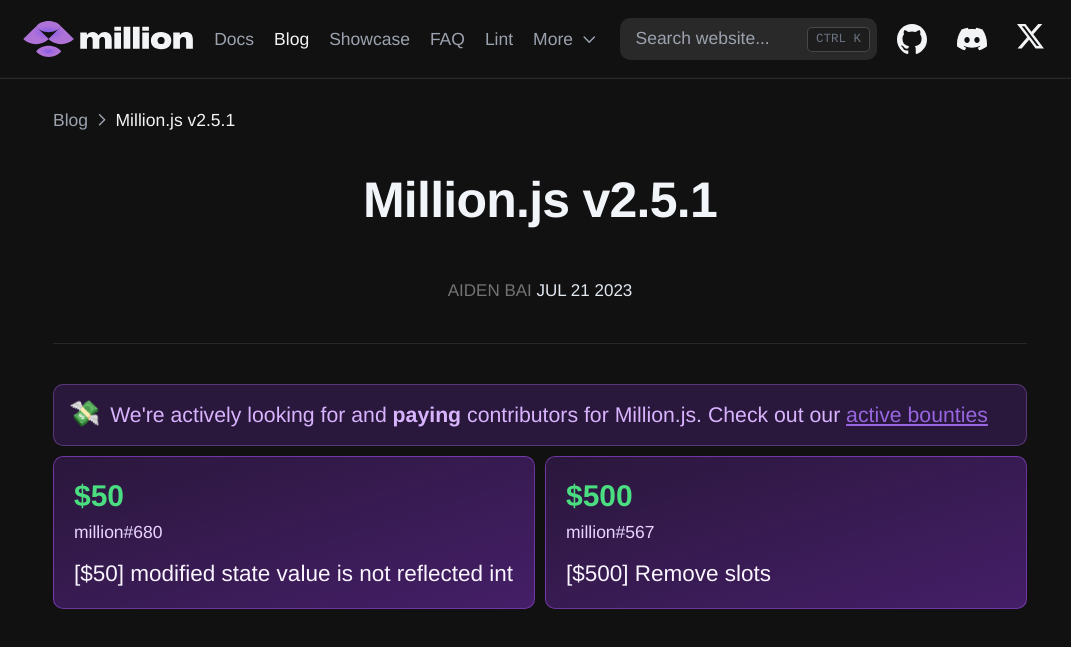Go to Blog in the top navigation

click(x=291, y=40)
